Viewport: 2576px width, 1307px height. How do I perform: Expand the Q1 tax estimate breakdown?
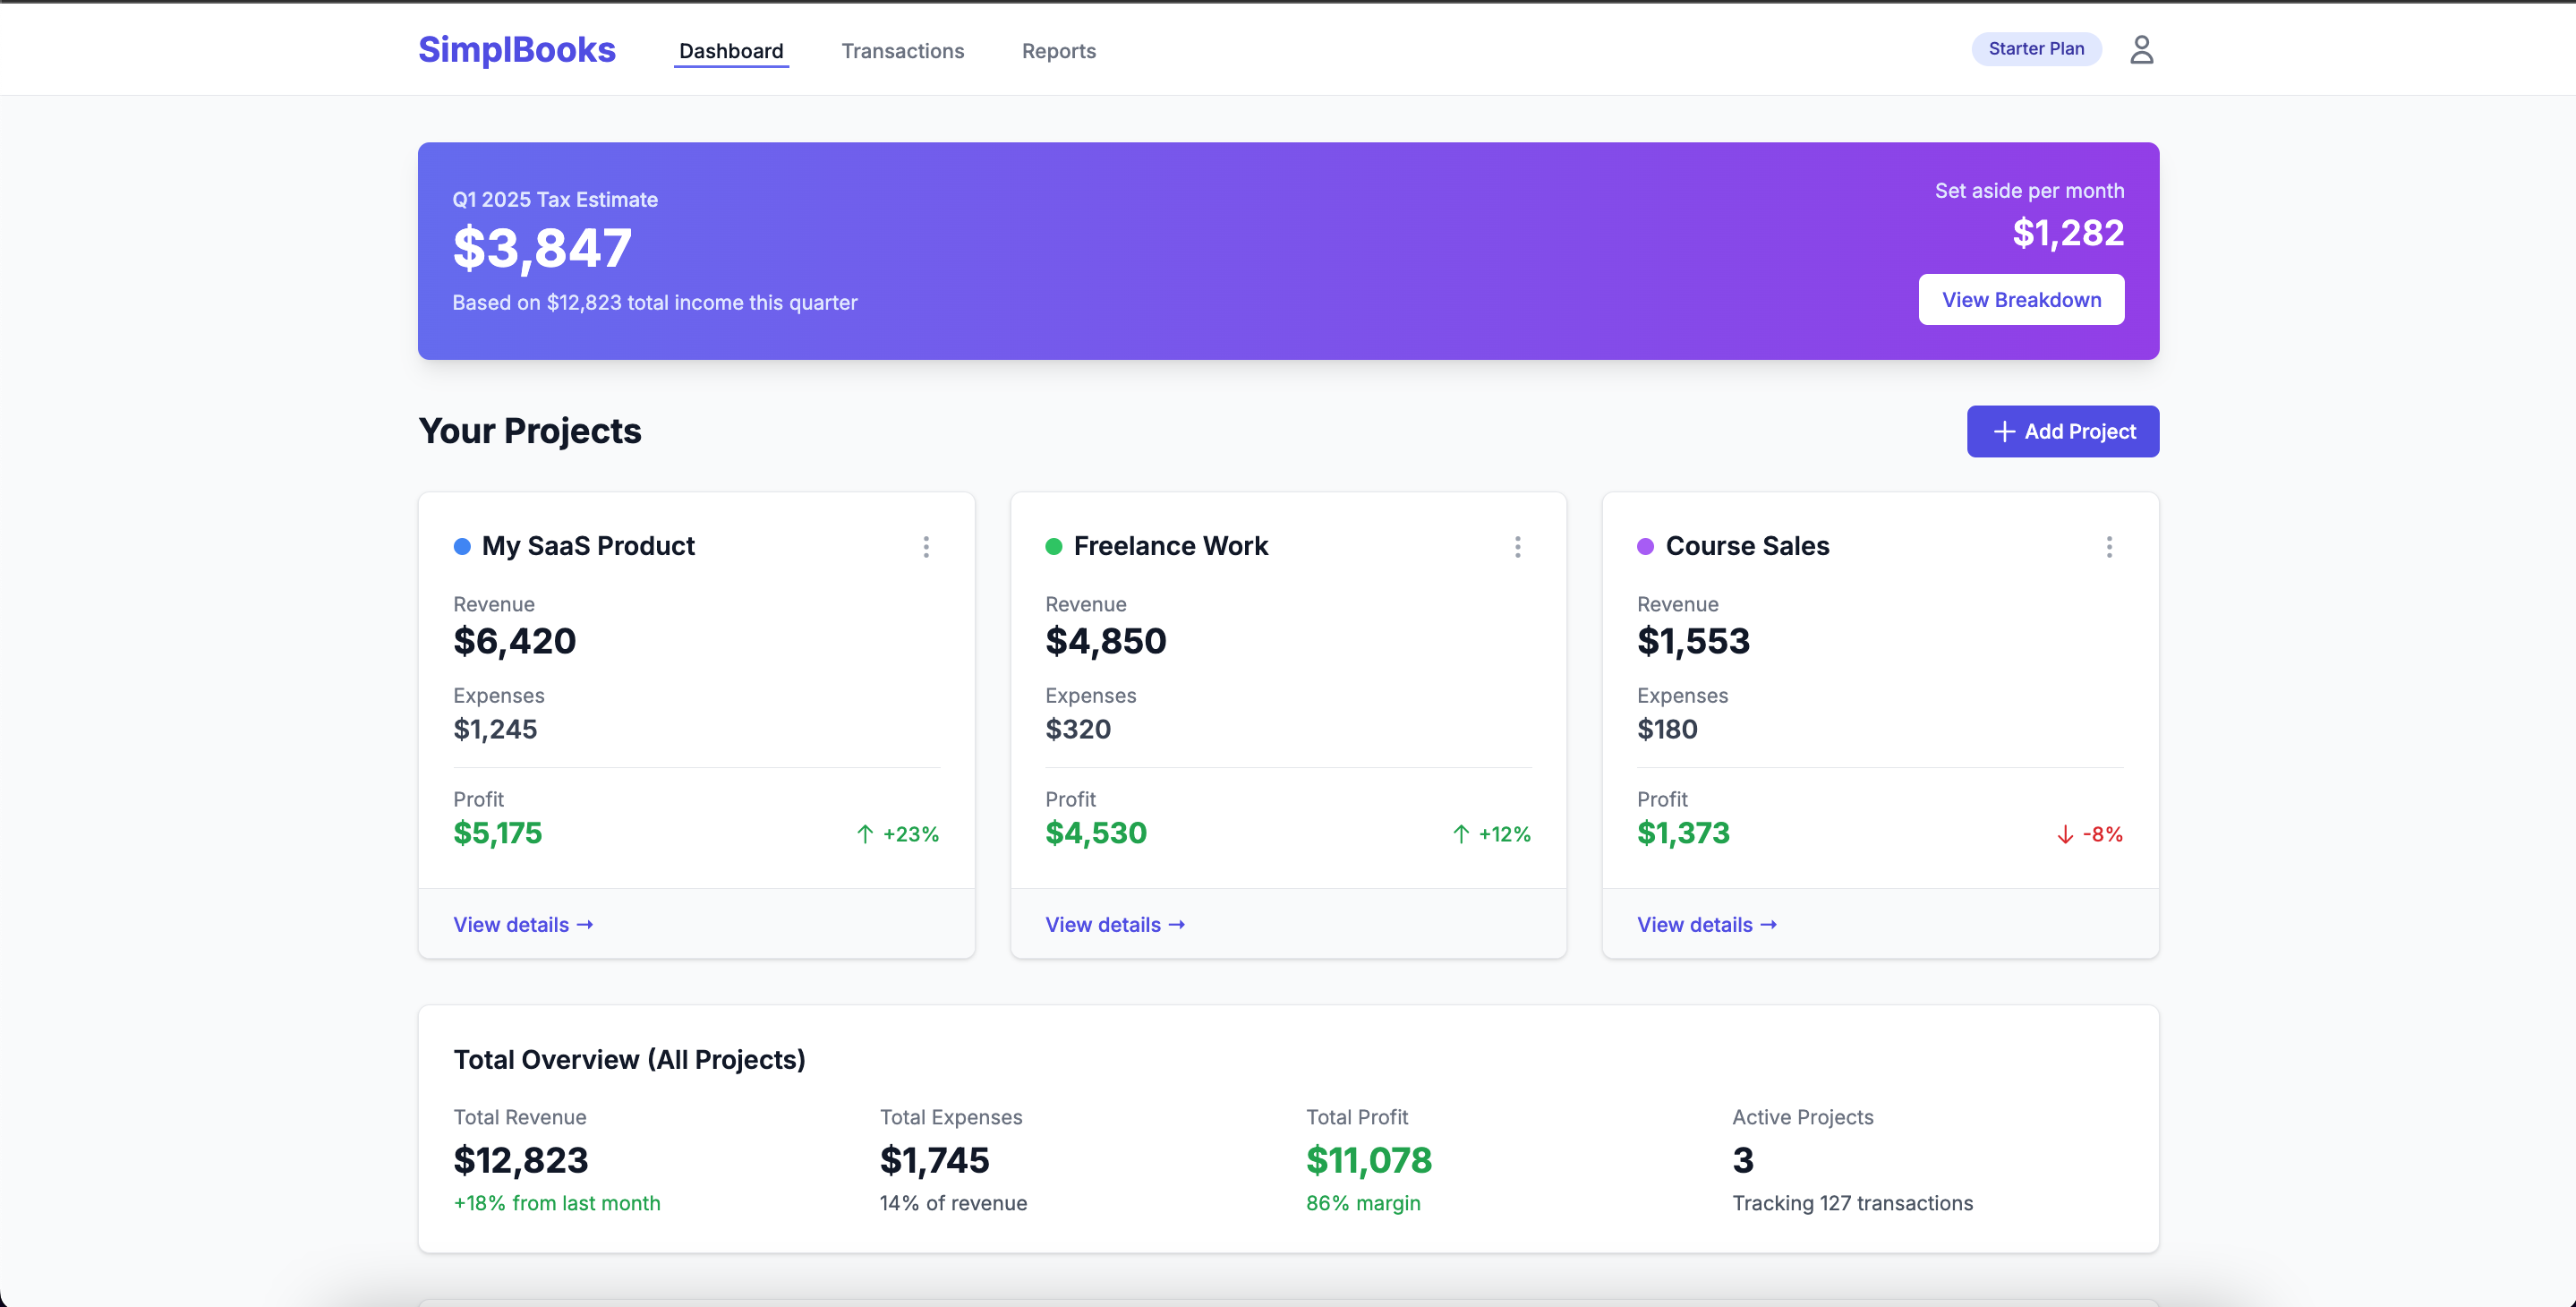tap(2020, 299)
